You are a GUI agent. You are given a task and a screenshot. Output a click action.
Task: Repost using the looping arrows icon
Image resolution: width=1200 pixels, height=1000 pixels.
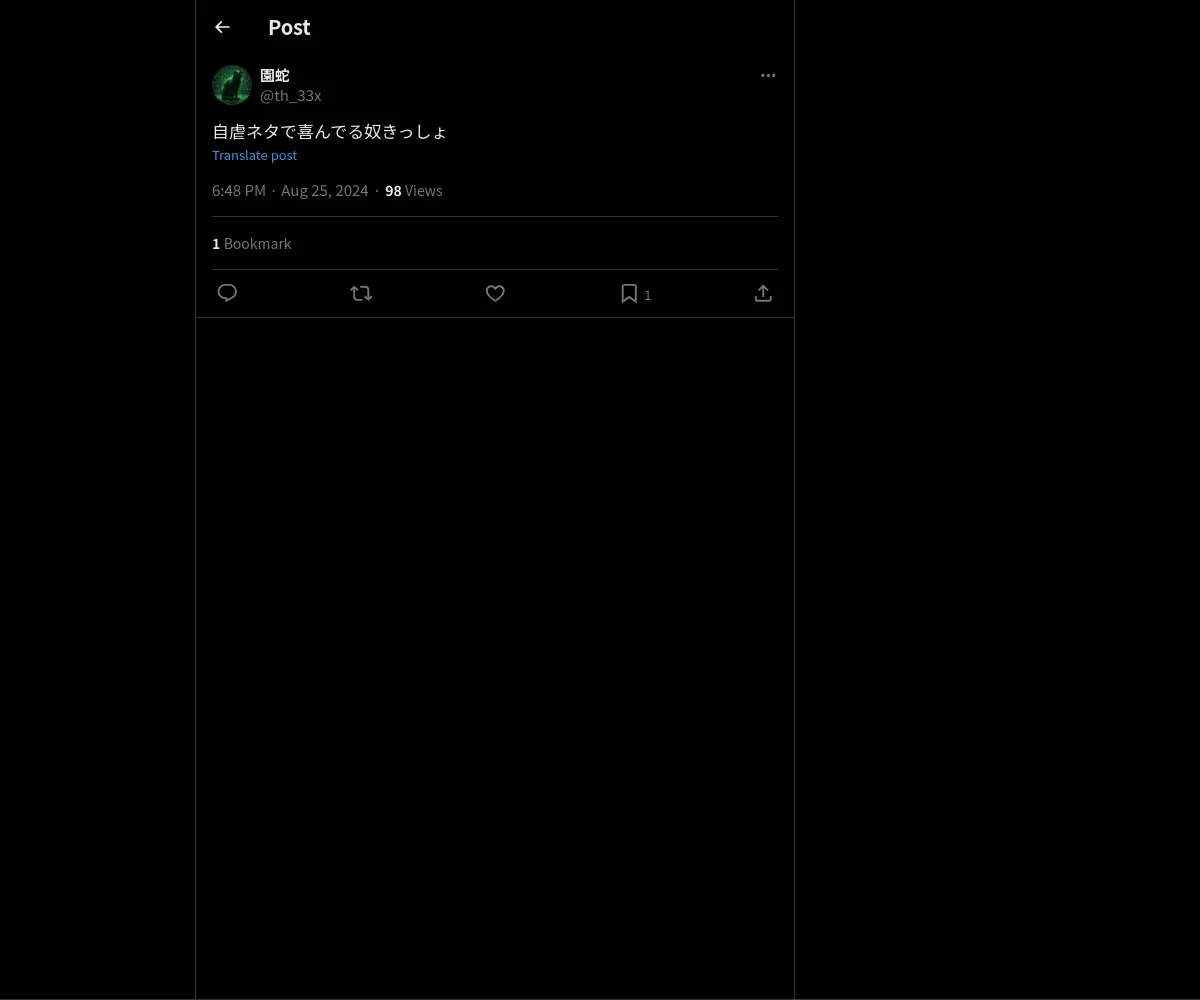[x=361, y=293]
